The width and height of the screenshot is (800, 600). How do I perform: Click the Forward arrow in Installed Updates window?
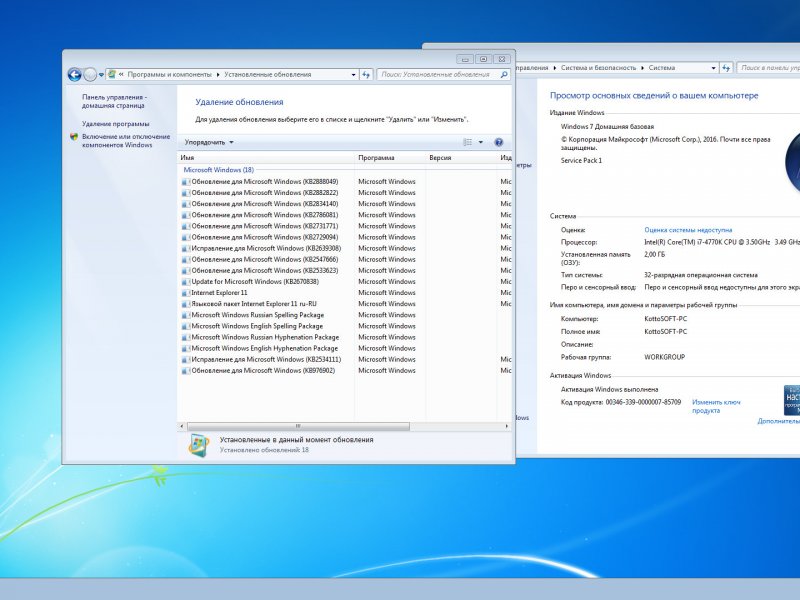[90, 75]
